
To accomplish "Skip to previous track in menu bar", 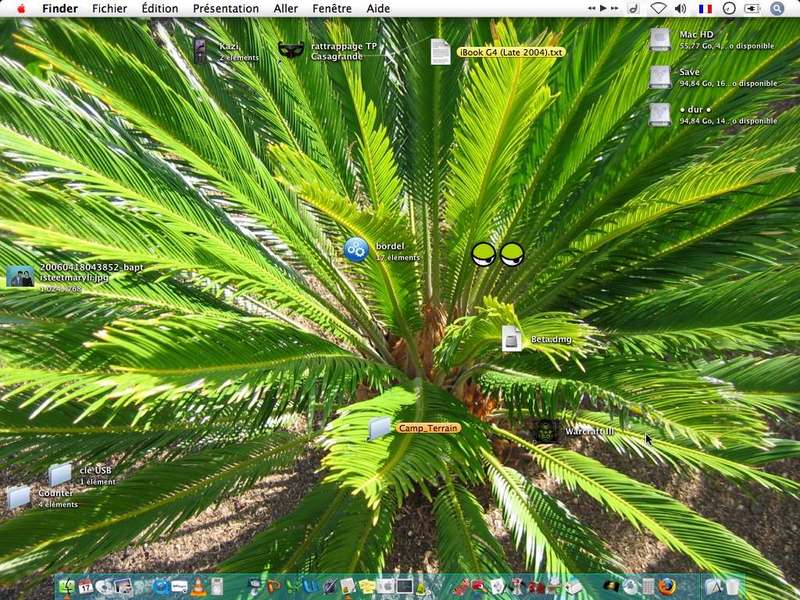I will coord(592,8).
